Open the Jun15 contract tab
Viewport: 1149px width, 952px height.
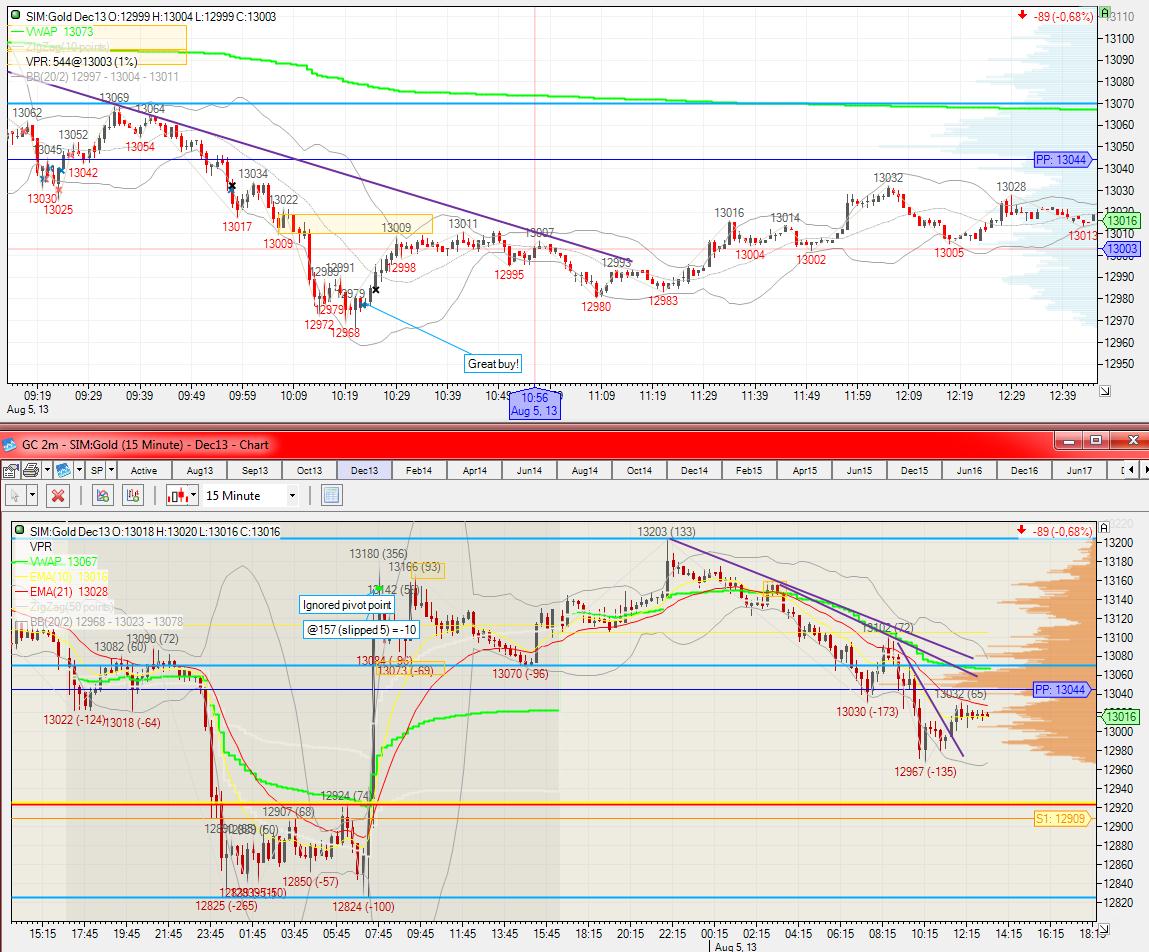click(859, 471)
